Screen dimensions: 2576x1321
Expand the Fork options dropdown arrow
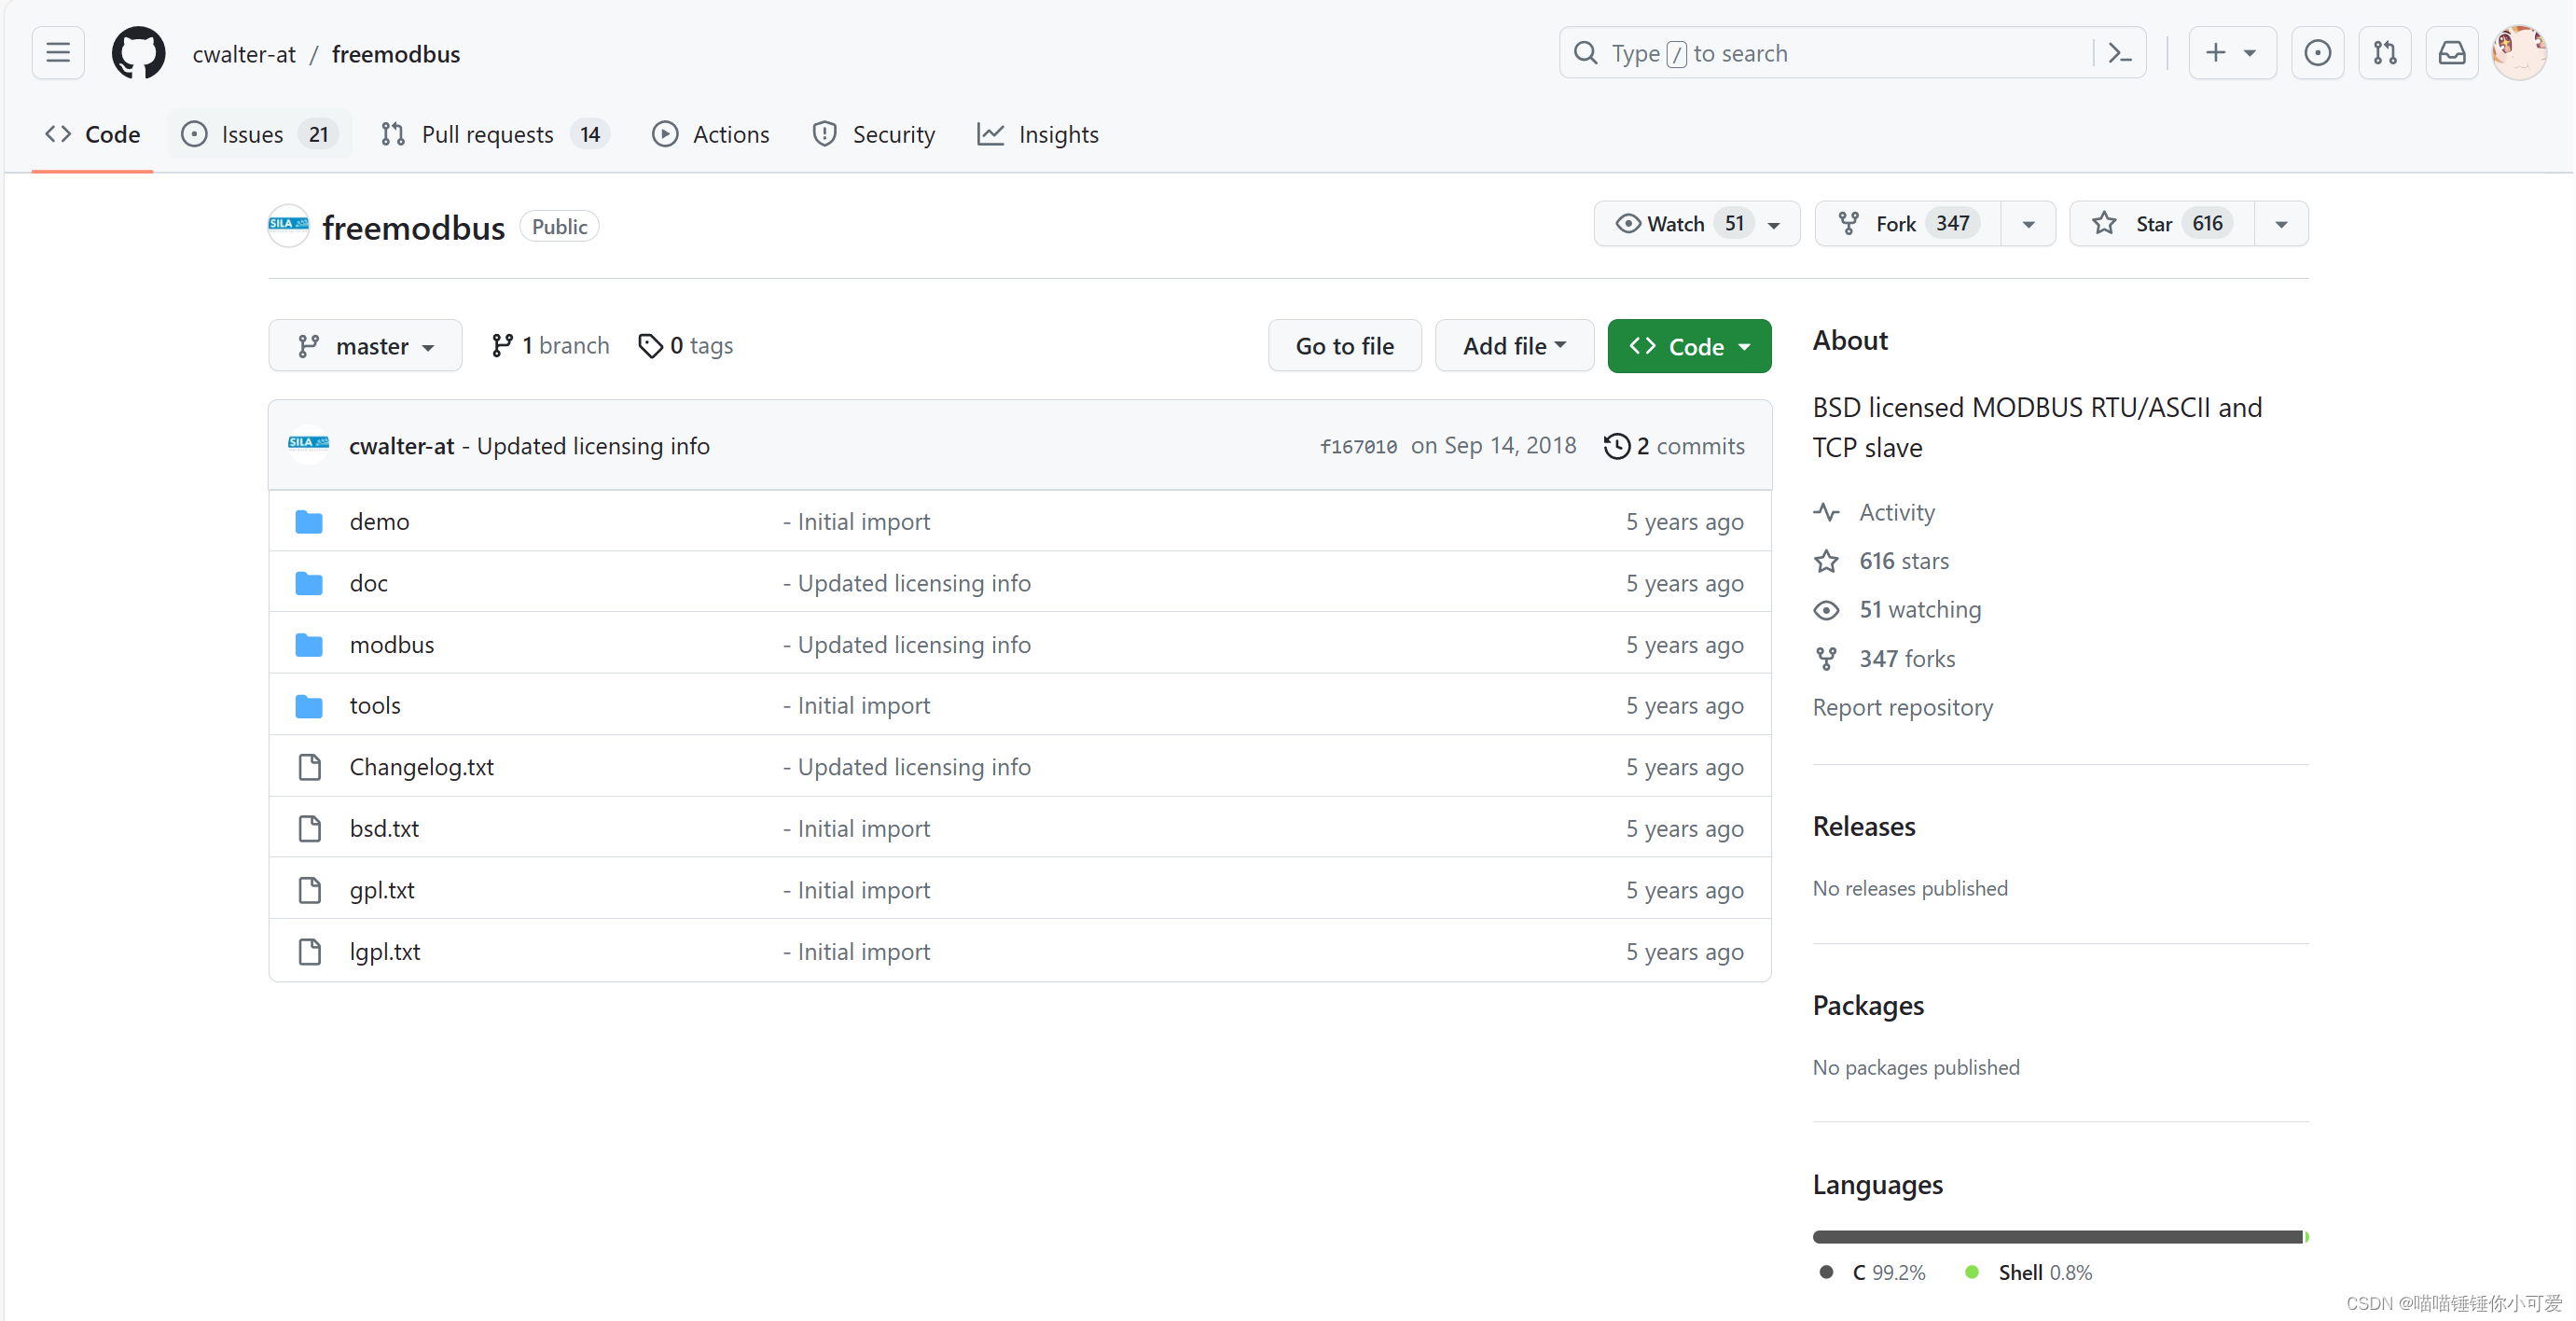(x=2028, y=224)
